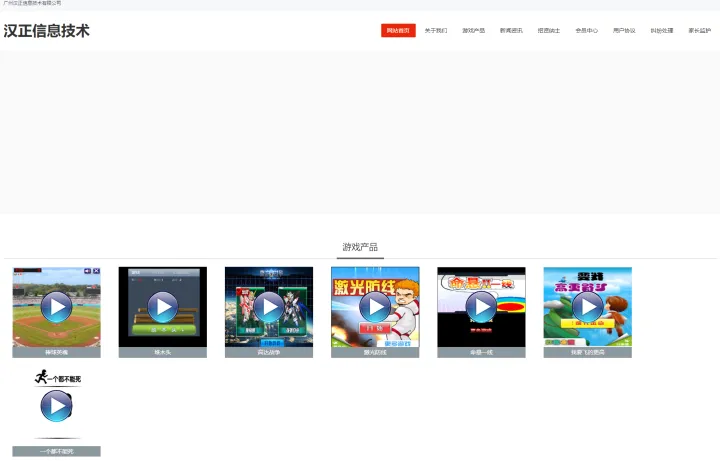Viewport: 720px width, 467px height.
Task: Open the 招贤纳士 recruitment page
Action: click(x=549, y=30)
